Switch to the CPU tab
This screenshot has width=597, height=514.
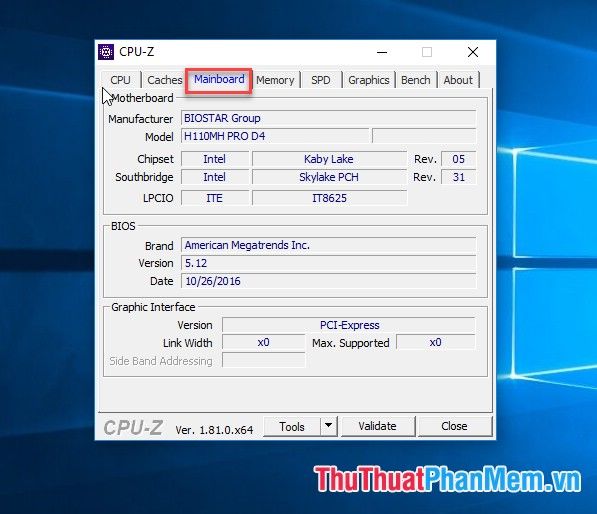coord(120,80)
